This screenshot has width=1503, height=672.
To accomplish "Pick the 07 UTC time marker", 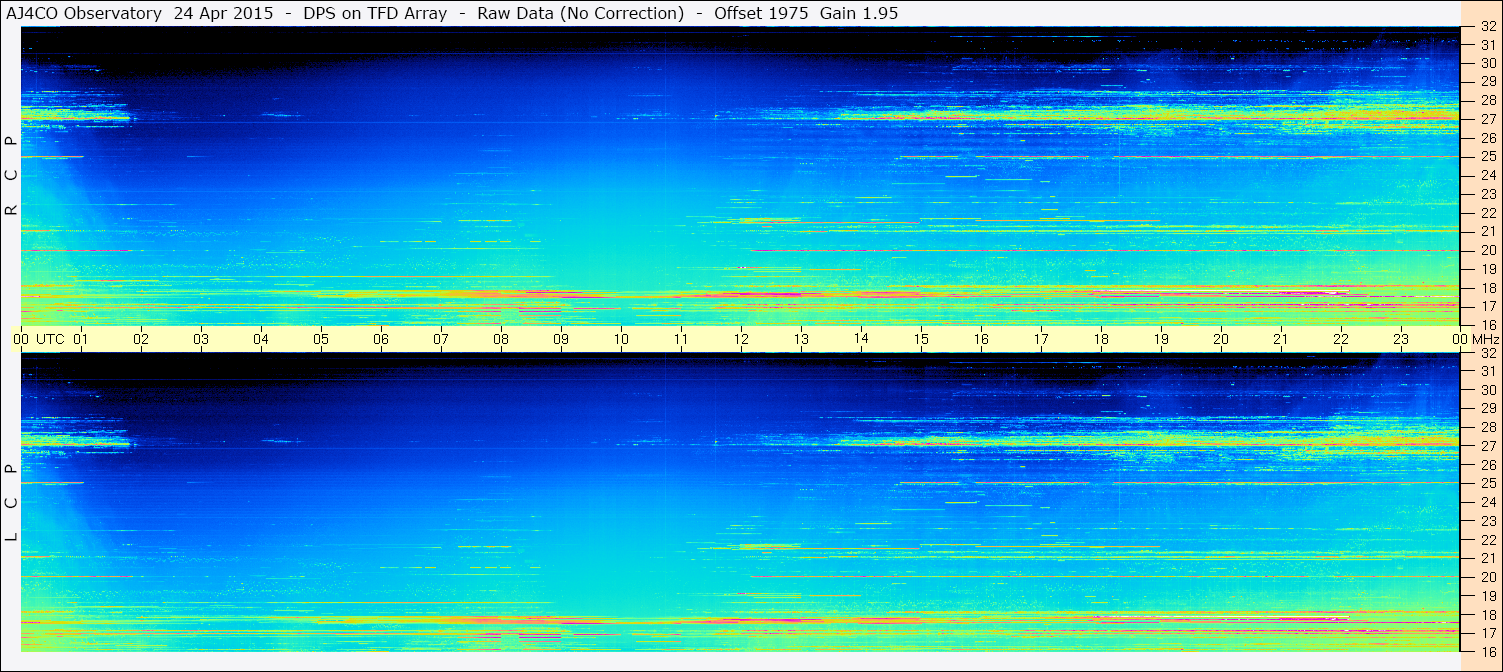I will (441, 339).
